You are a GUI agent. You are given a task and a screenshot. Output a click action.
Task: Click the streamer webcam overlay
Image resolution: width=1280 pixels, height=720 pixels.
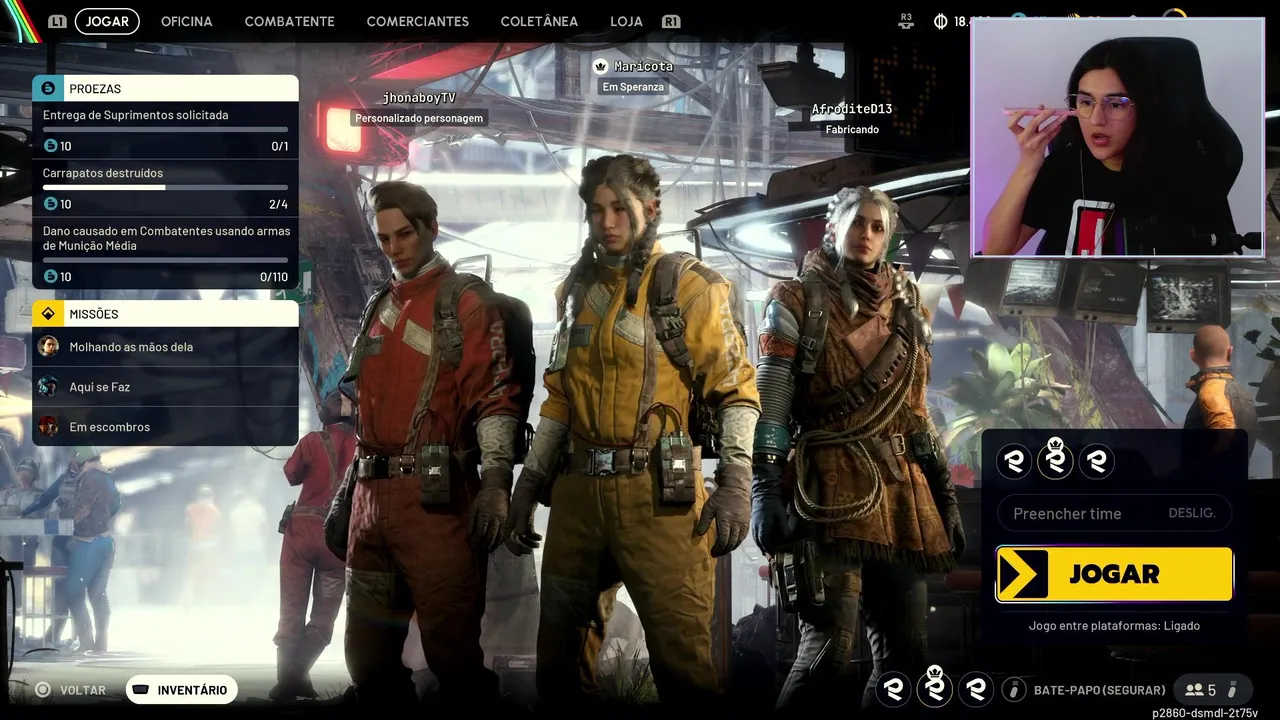tap(1118, 137)
